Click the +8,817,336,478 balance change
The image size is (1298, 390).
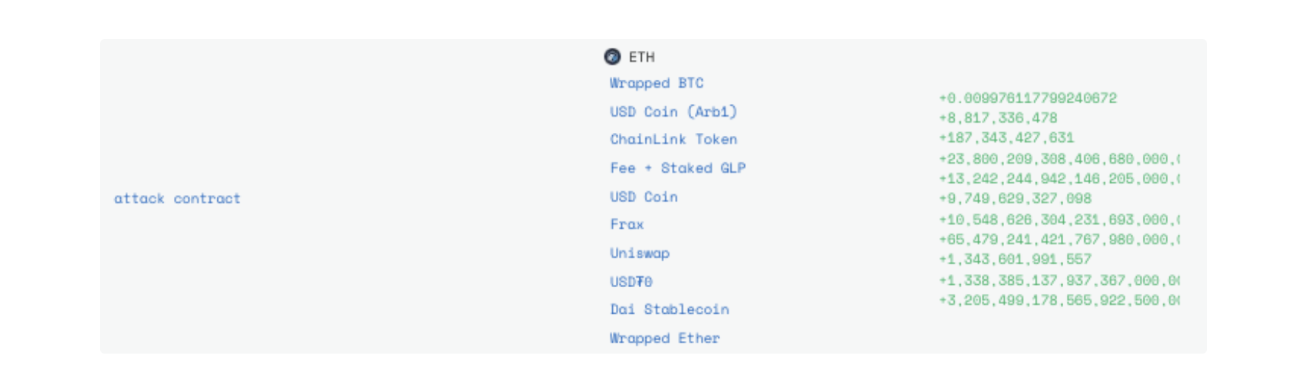point(998,118)
